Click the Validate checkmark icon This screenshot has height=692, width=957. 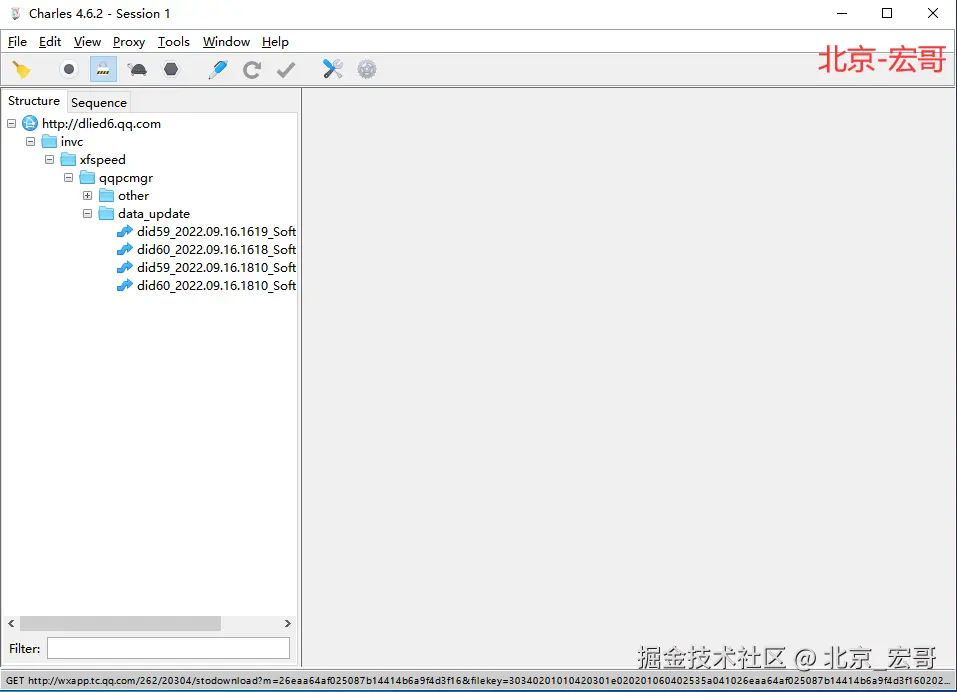[286, 70]
